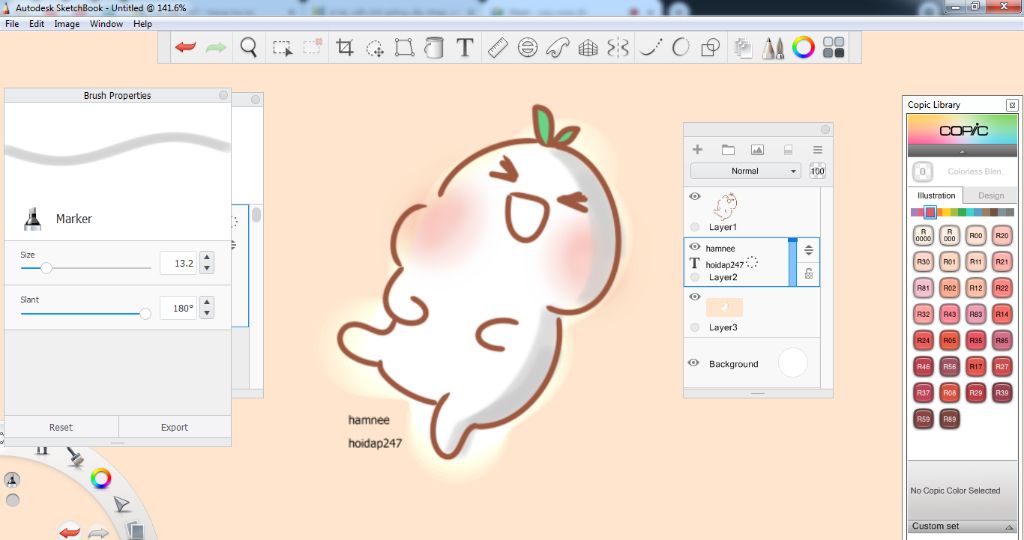
Task: Close the Copic Library panel
Action: pos(1012,104)
